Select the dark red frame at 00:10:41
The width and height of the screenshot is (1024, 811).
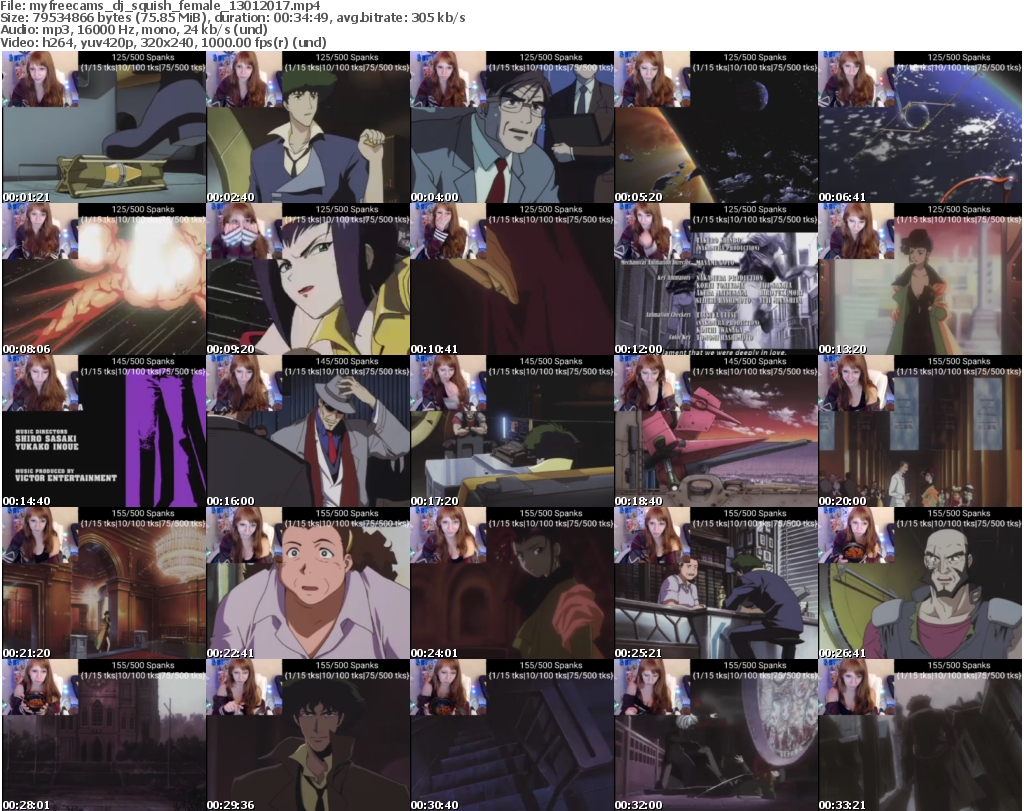(512, 279)
